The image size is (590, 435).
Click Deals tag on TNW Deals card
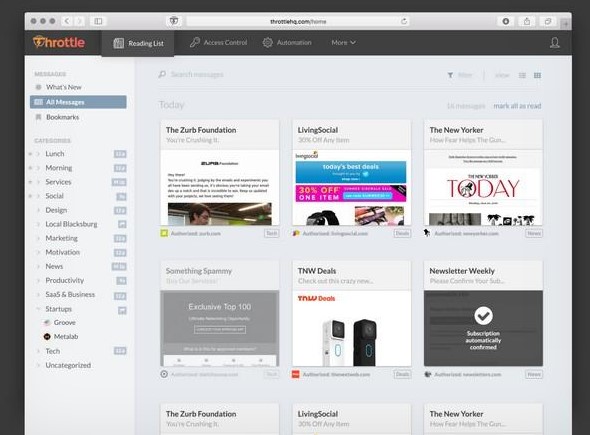coord(402,374)
